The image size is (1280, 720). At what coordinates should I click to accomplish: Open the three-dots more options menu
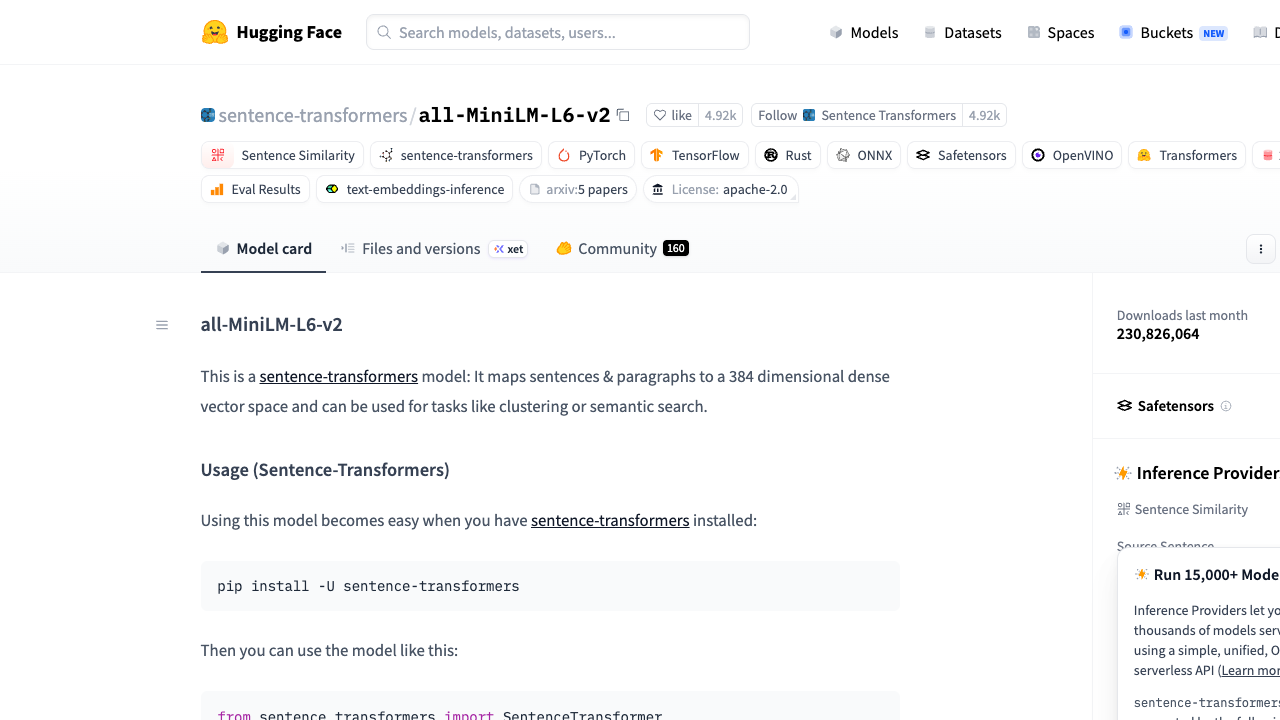point(1261,249)
